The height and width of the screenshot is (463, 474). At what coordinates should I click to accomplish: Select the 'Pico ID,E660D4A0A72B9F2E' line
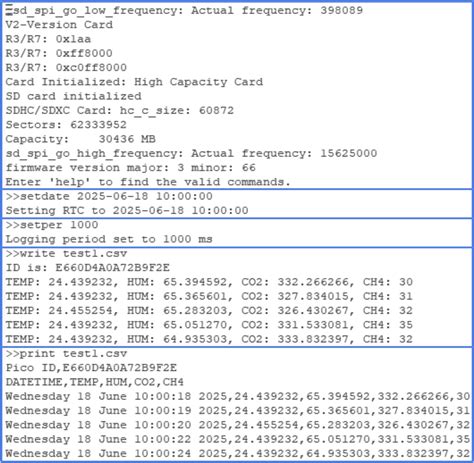click(x=91, y=368)
